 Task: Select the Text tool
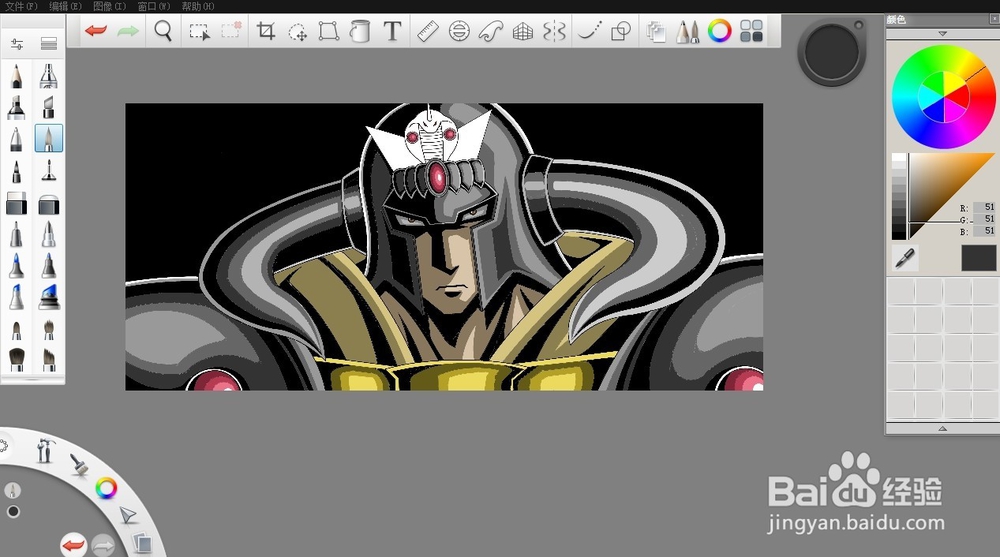[x=392, y=31]
